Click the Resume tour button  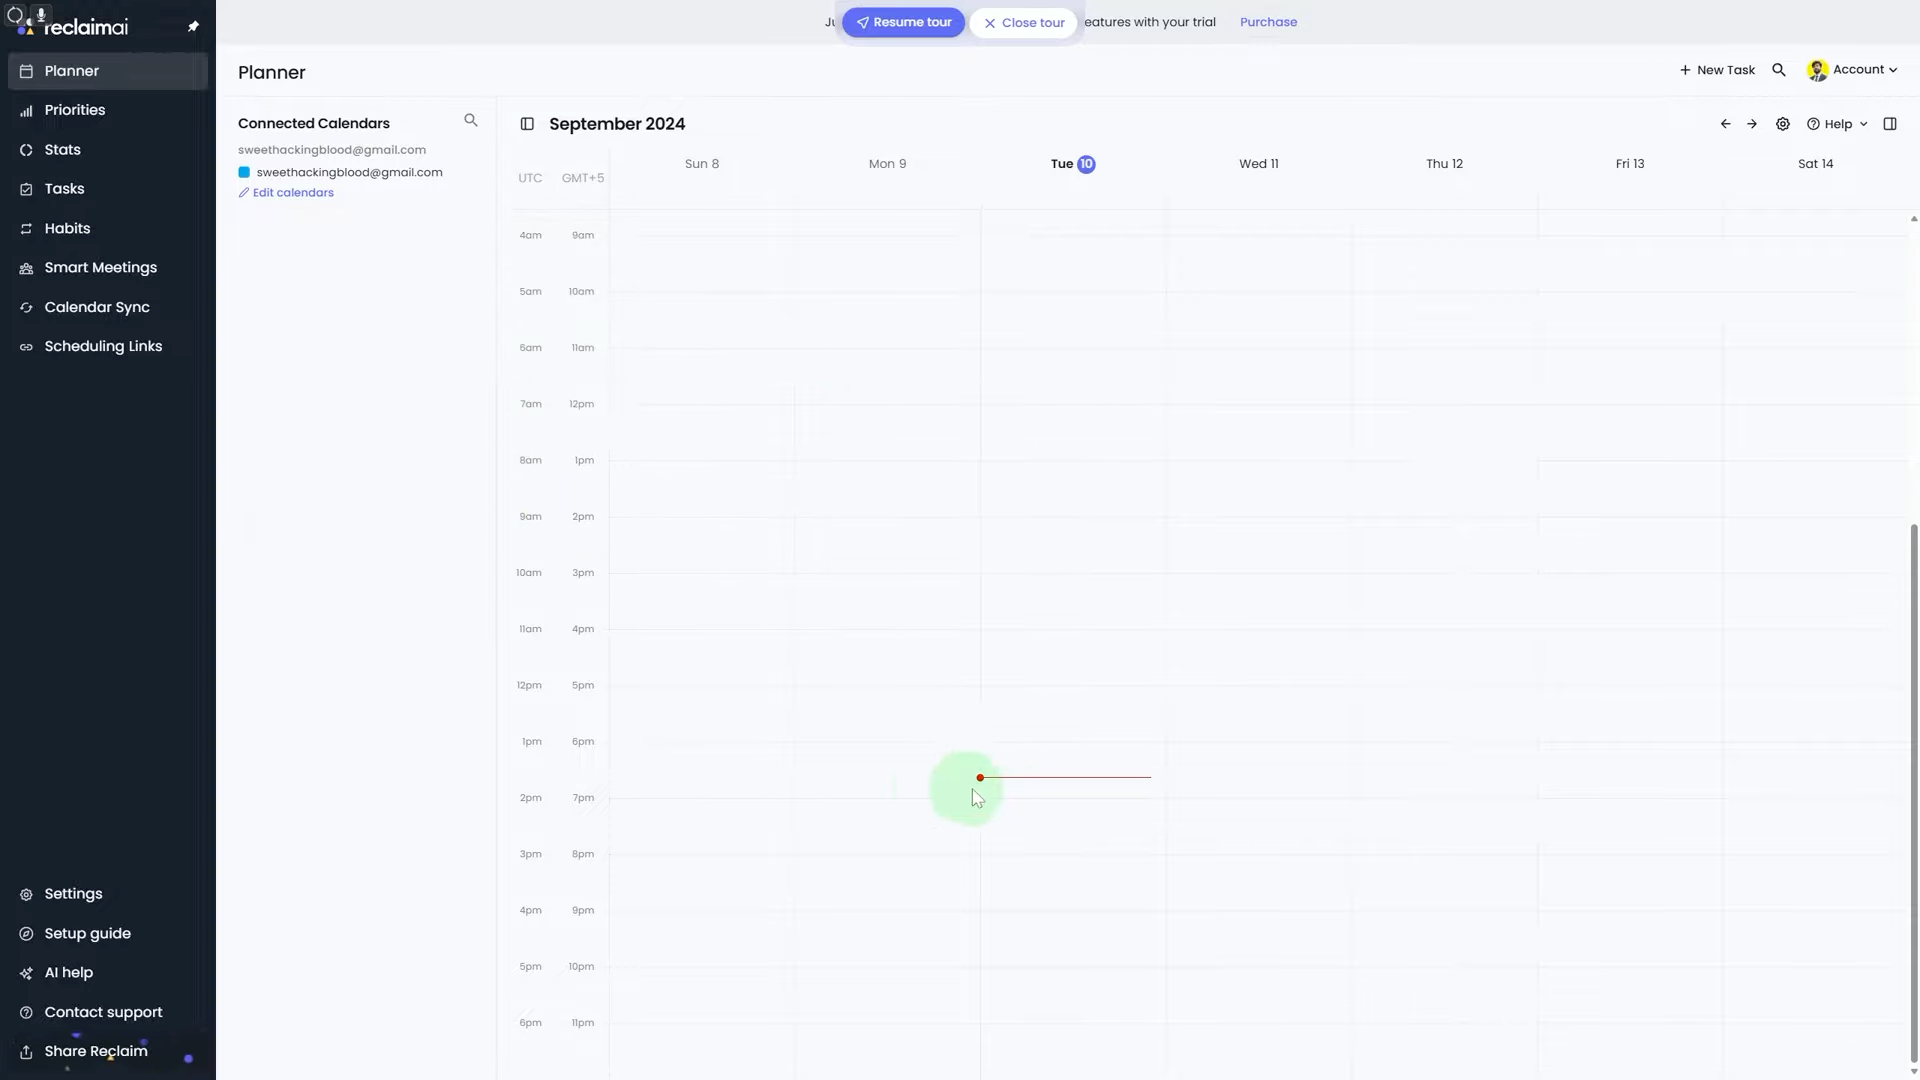tap(904, 23)
